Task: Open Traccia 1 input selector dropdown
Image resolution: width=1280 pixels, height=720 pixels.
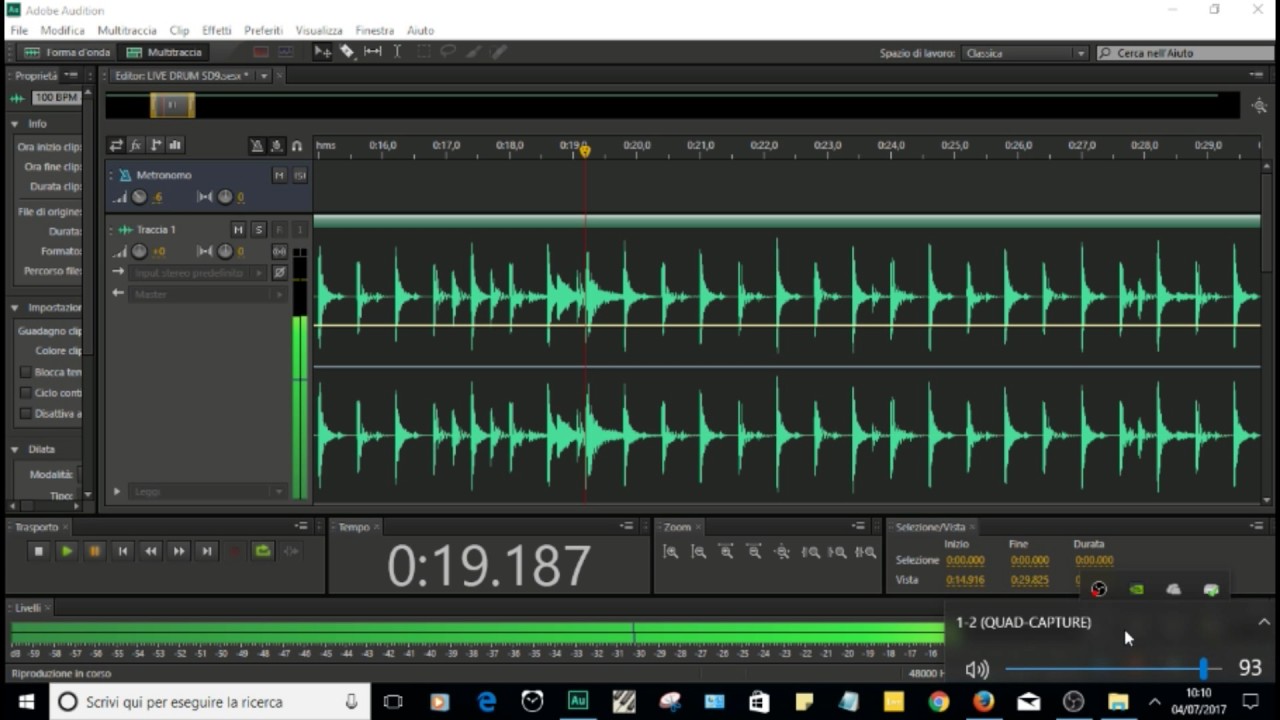Action: point(198,273)
